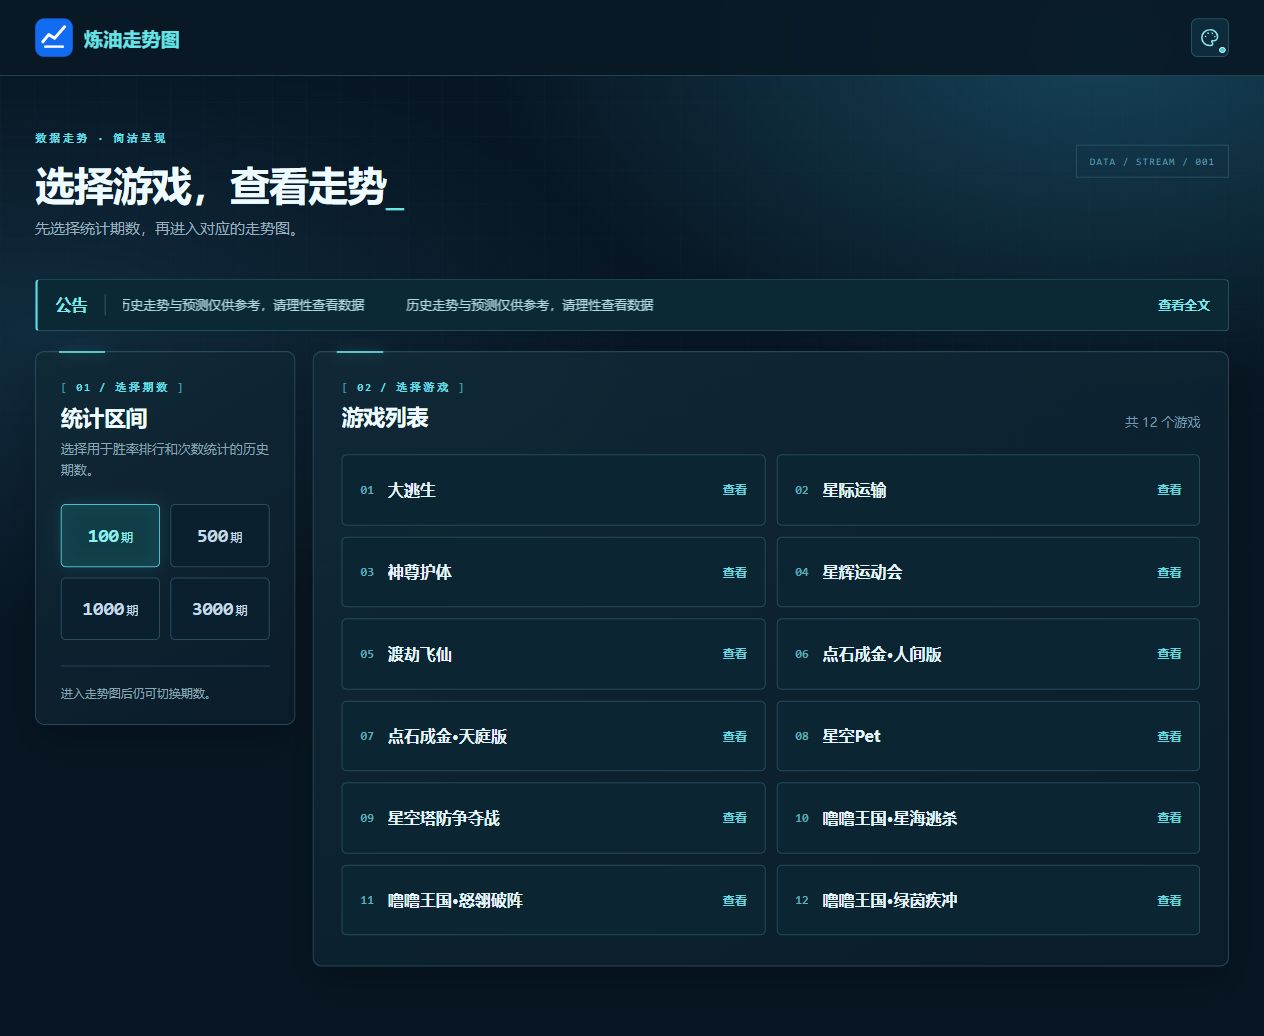Click the 星空塔防争夺战 game name
Viewport: 1264px width, 1036px height.
[x=443, y=818]
